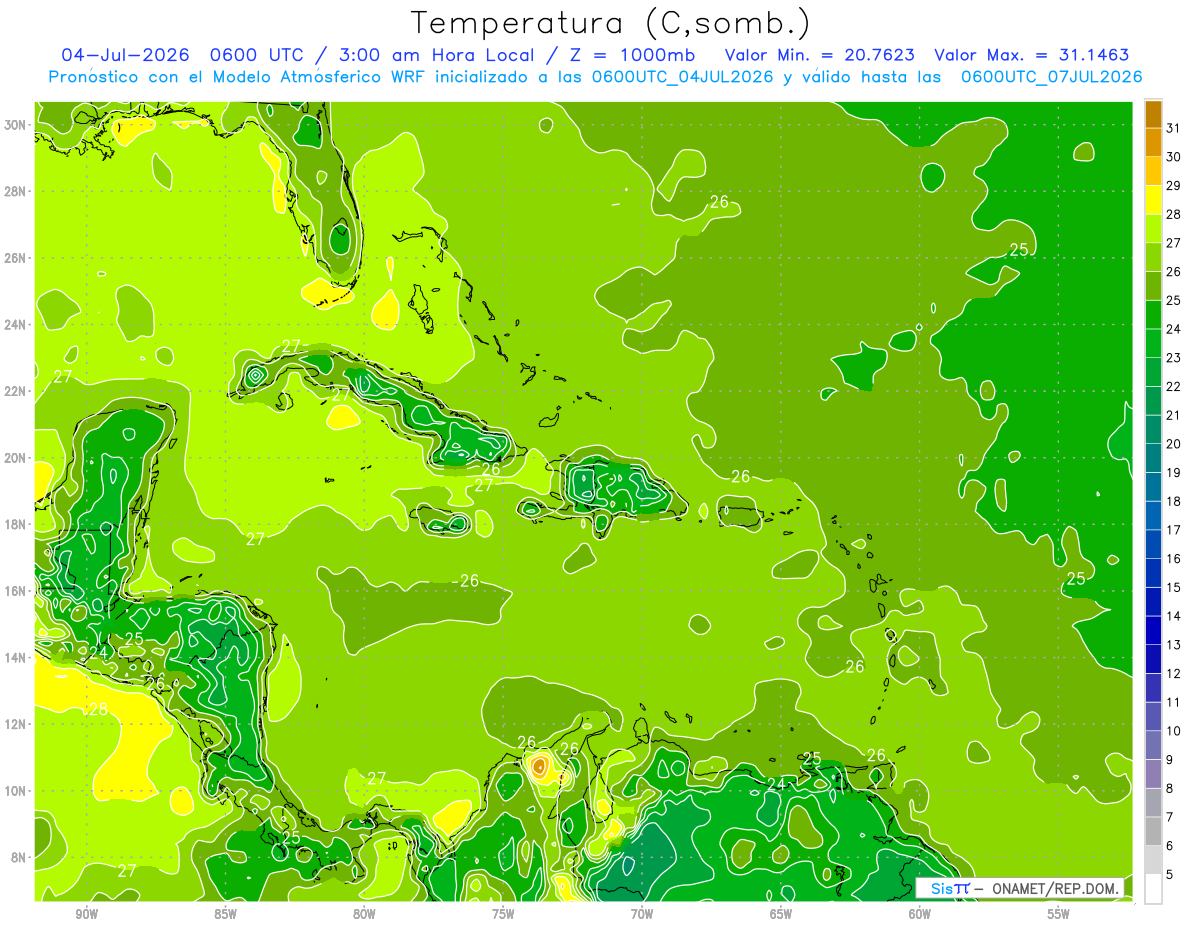Click the '24N' latitude axis label

15,325
